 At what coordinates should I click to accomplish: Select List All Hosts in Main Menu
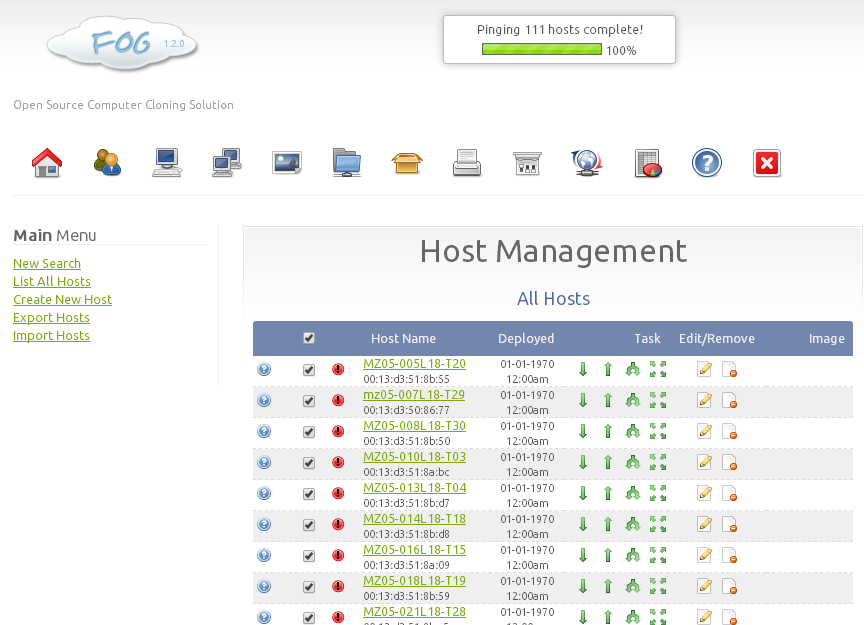pyautogui.click(x=51, y=281)
